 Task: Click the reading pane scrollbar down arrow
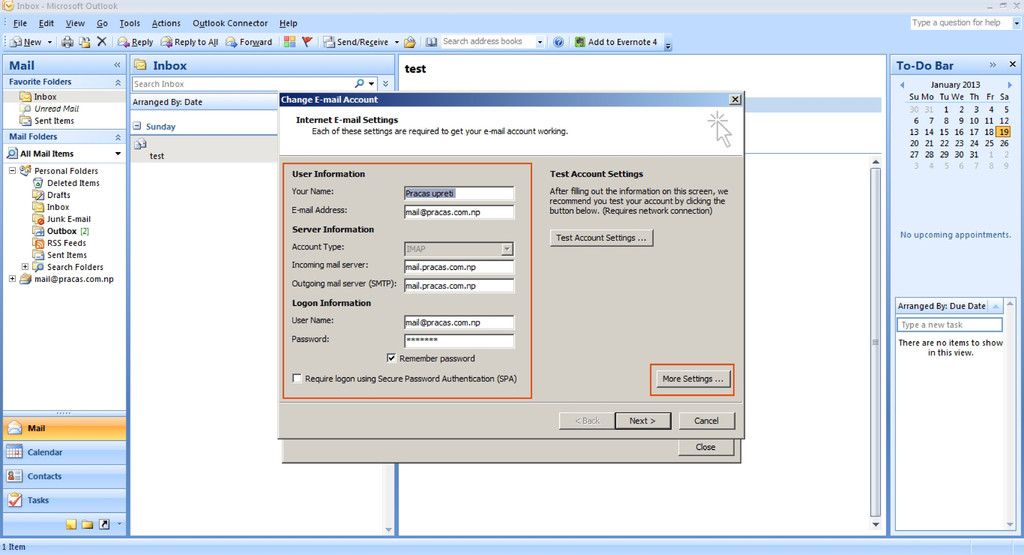[x=875, y=524]
